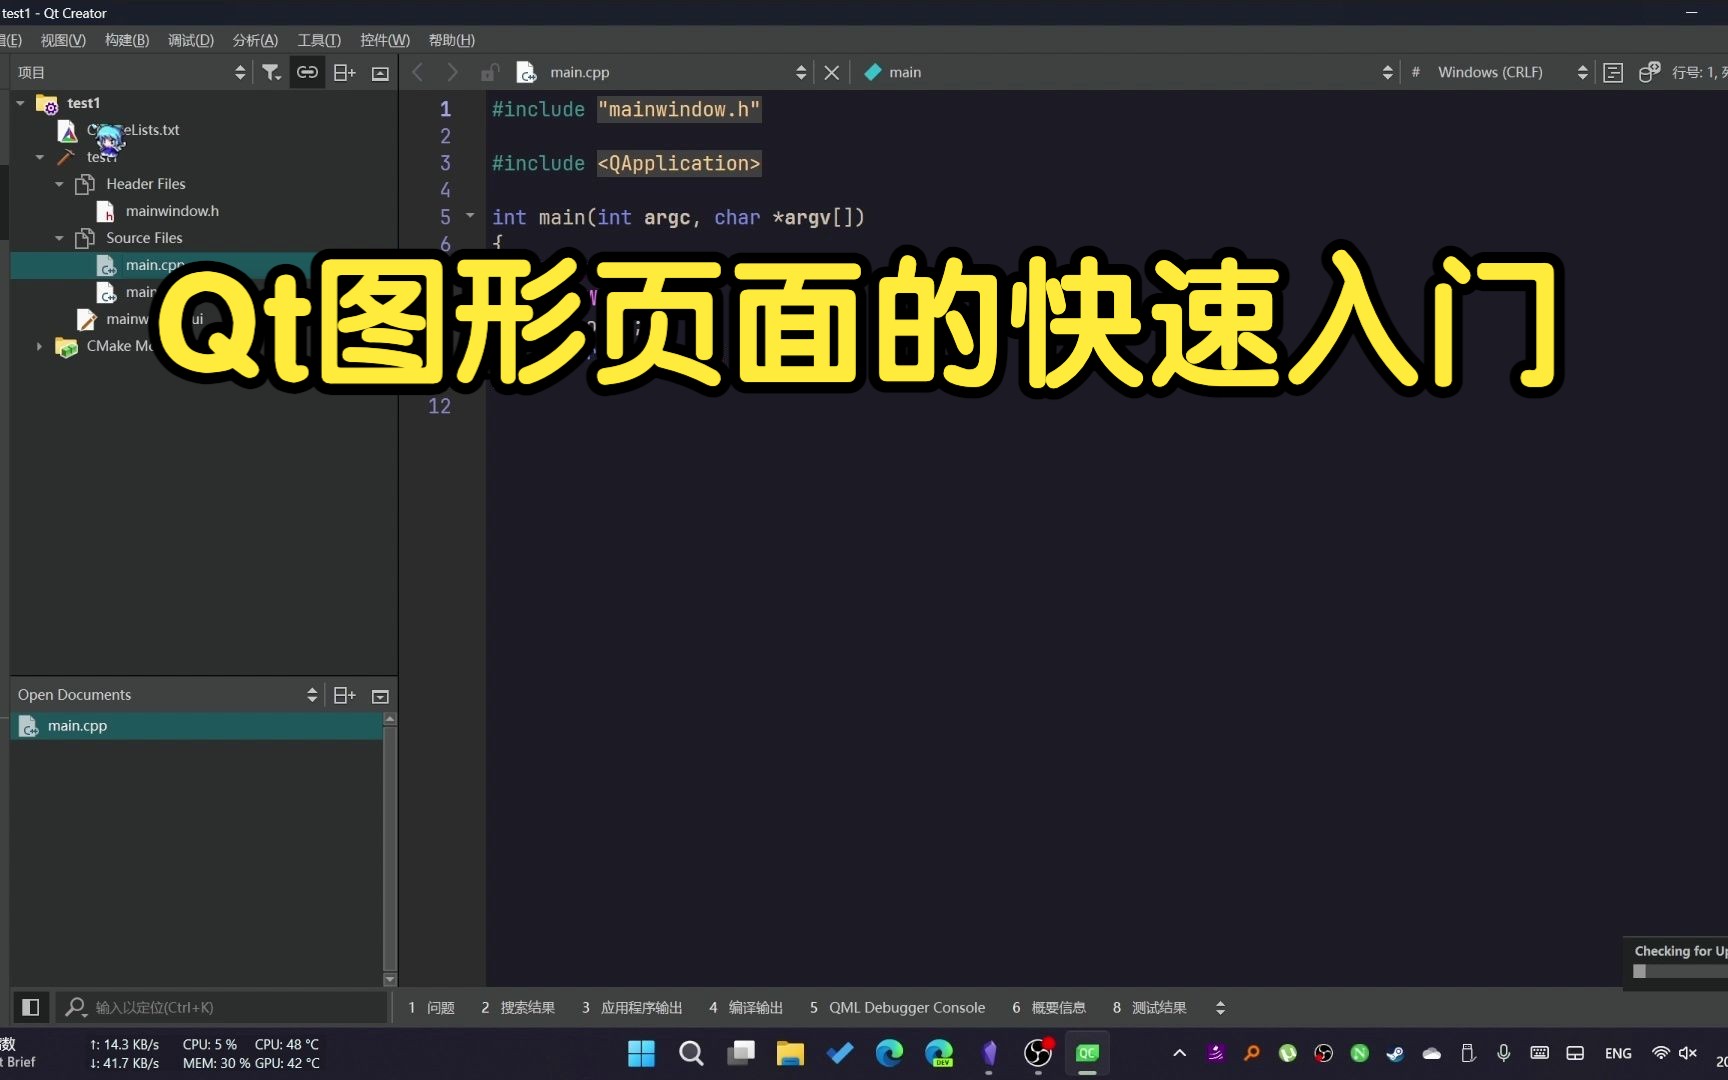Open OBS Studio from taskbar
This screenshot has width=1728, height=1080.
(x=1038, y=1053)
